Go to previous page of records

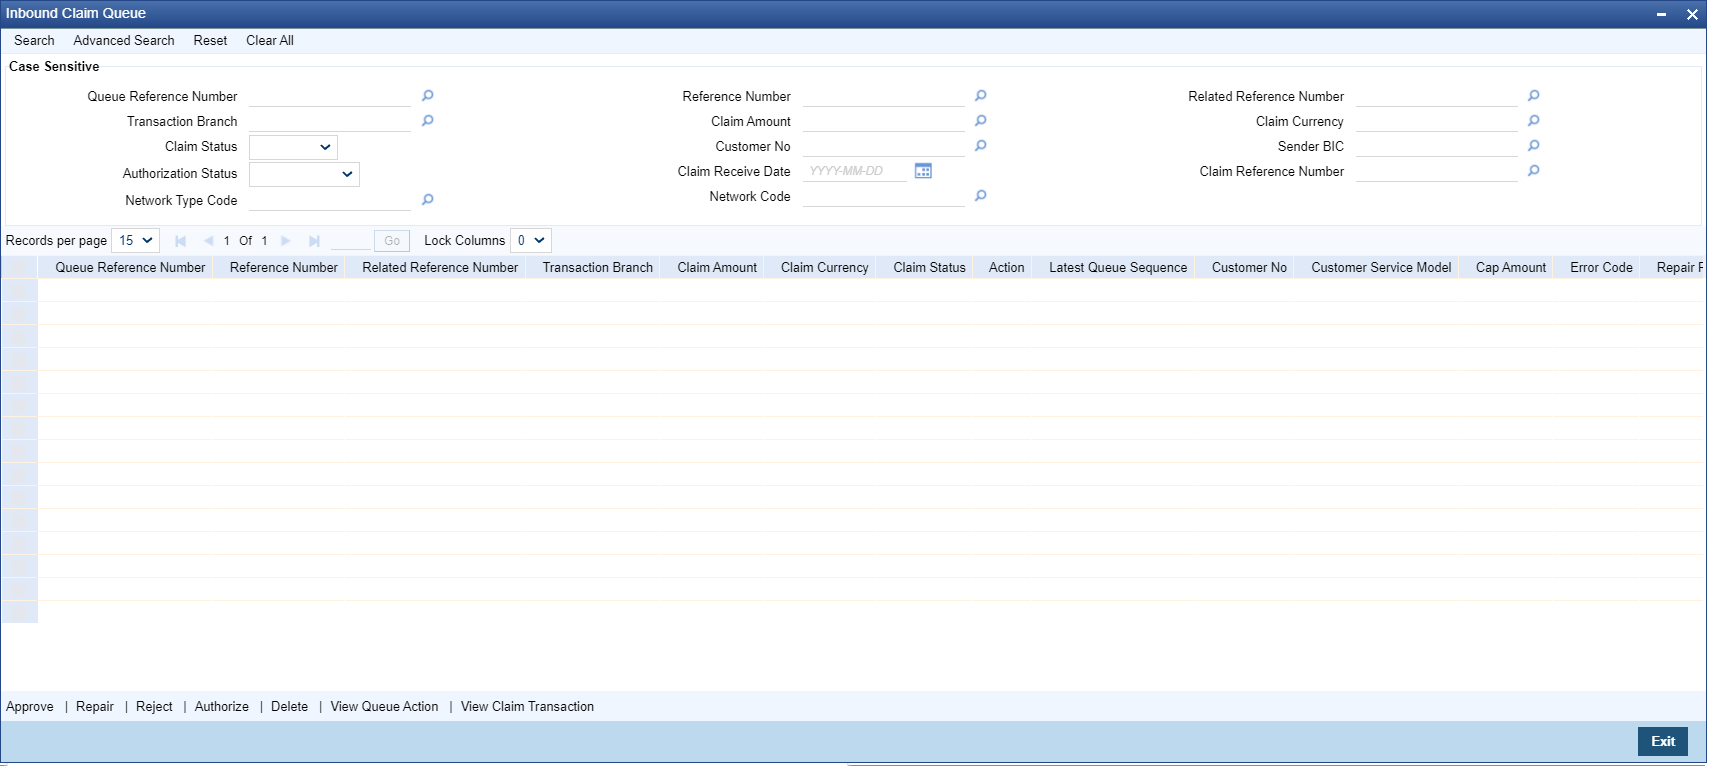coord(208,241)
